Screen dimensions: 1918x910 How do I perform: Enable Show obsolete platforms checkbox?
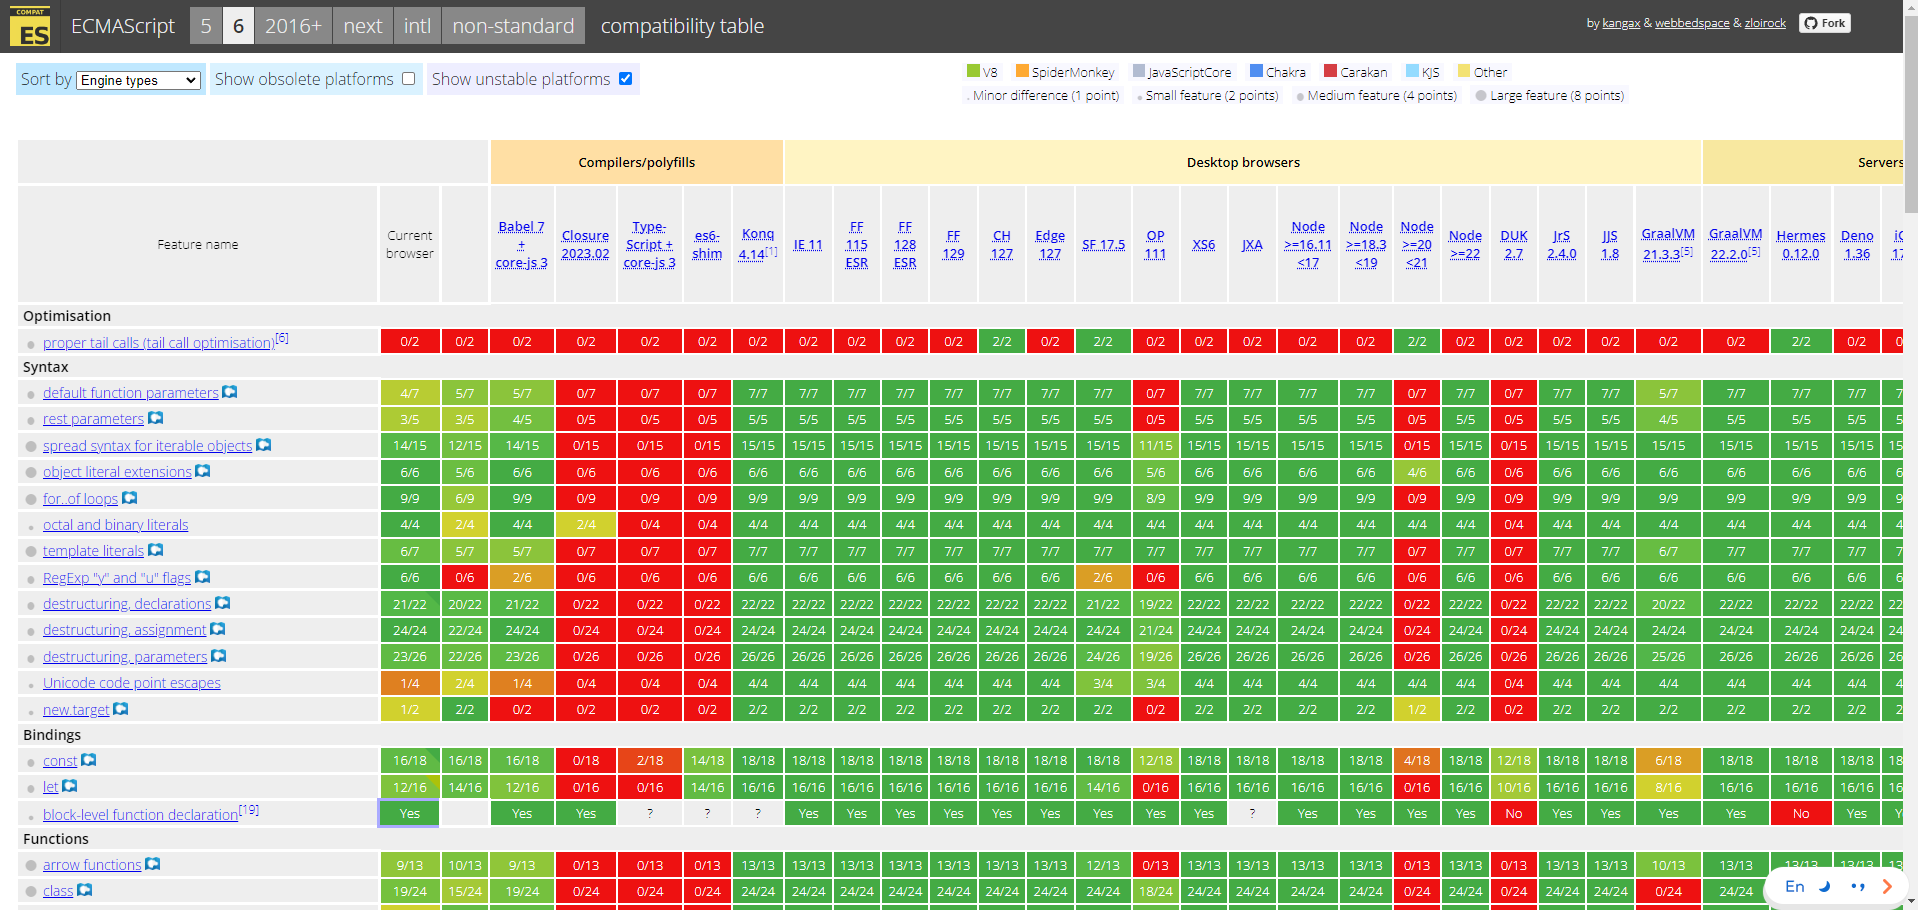tap(408, 78)
